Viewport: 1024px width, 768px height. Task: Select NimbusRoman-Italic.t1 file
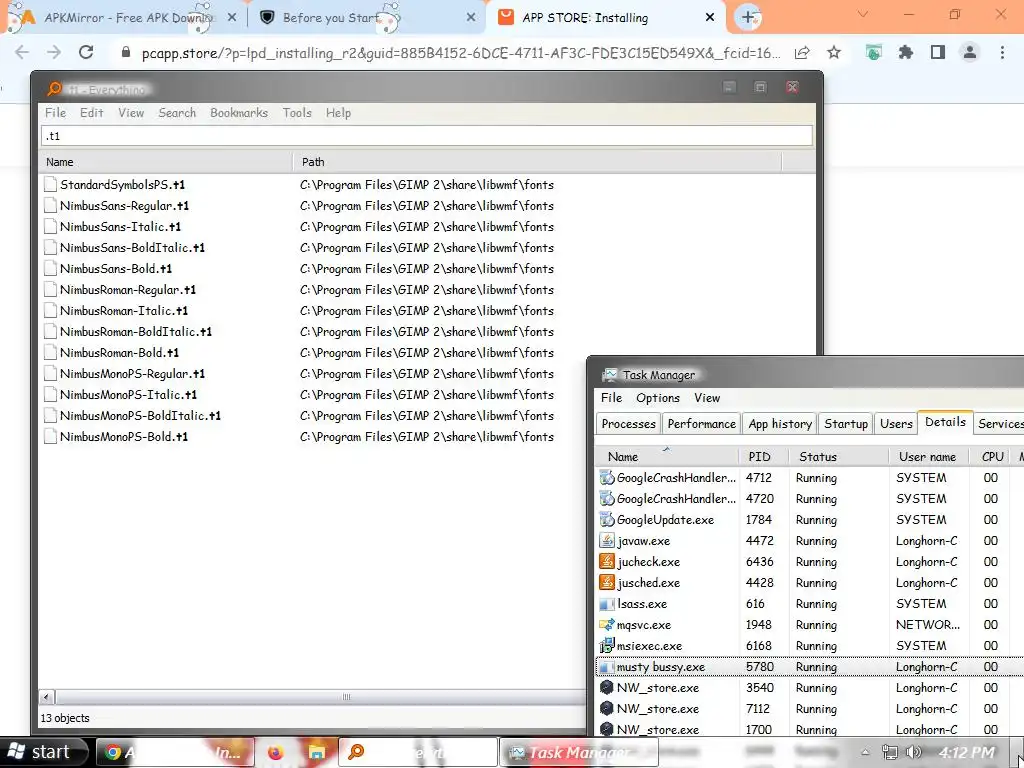123,311
